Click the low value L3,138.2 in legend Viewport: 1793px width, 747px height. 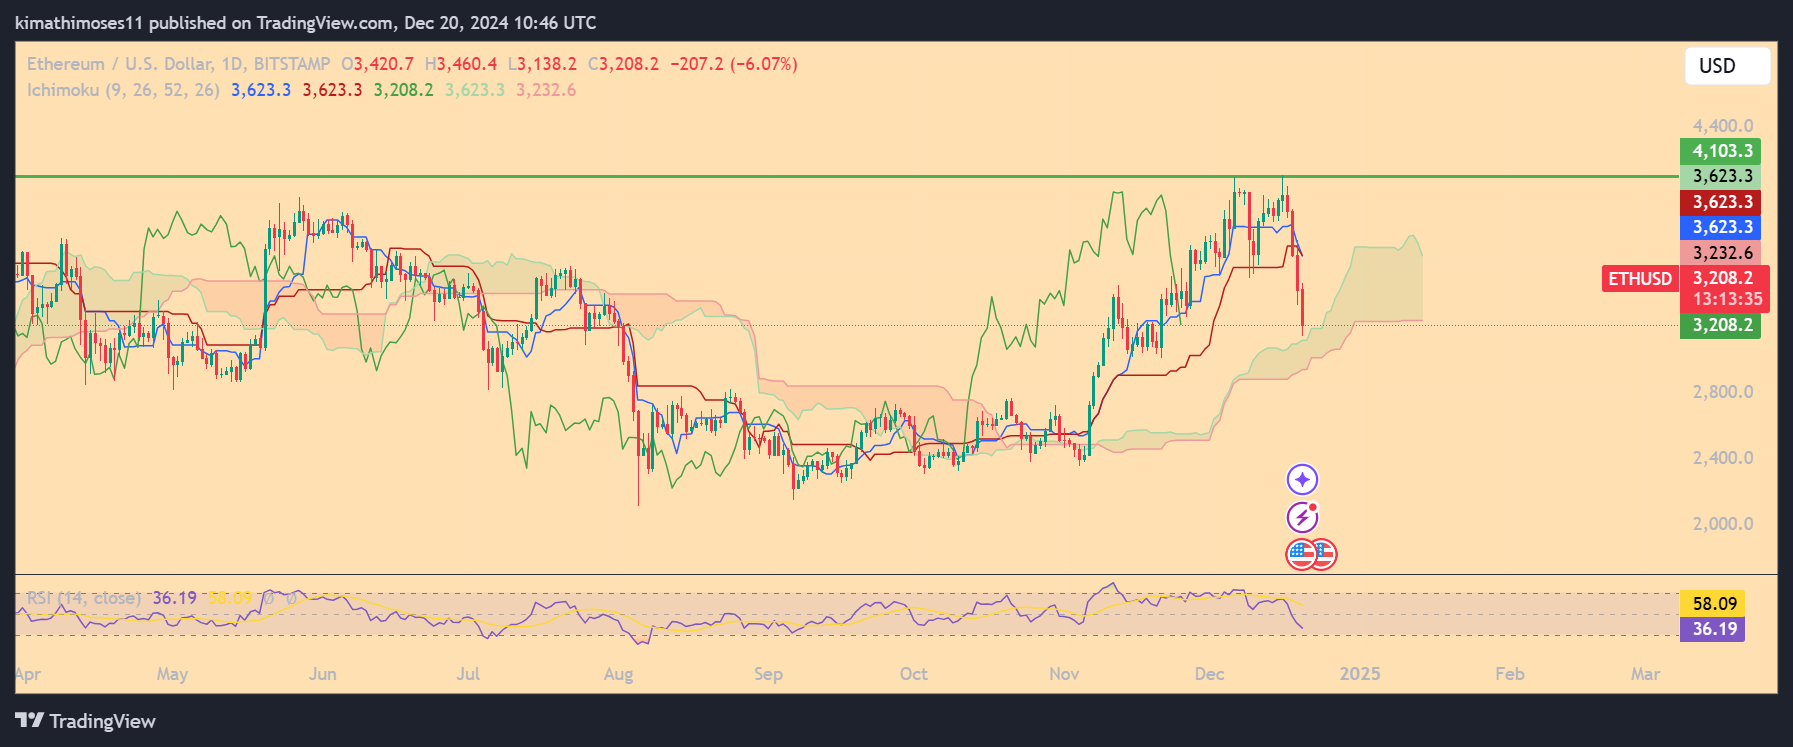[x=542, y=64]
